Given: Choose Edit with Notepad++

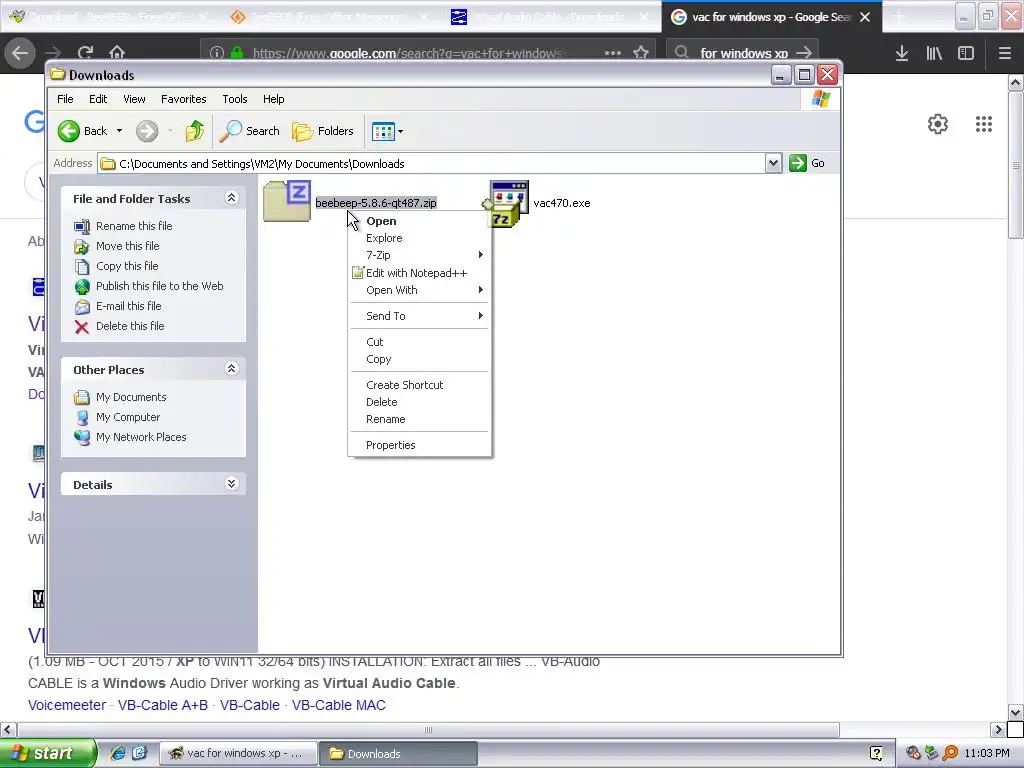Looking at the screenshot, I should point(419,273).
